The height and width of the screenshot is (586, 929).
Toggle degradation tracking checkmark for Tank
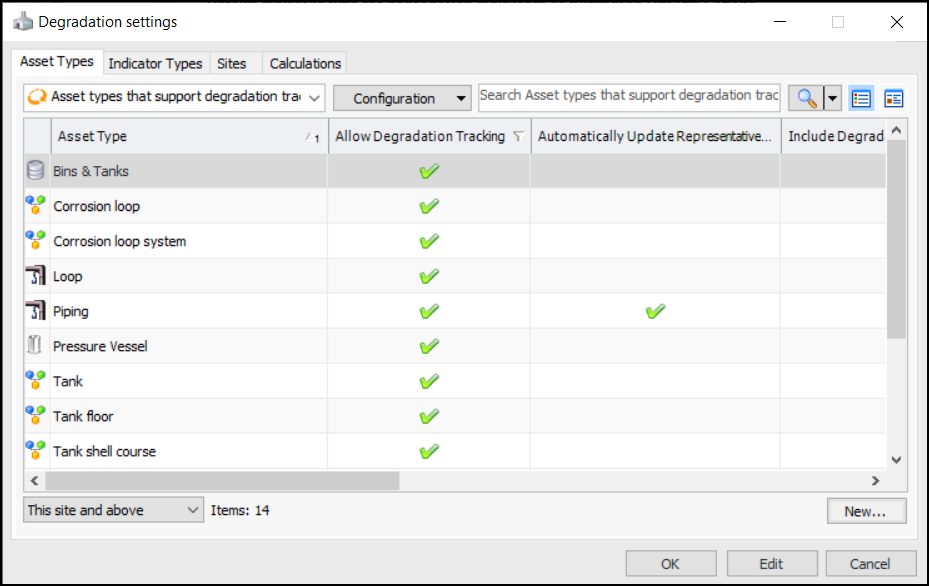point(429,381)
